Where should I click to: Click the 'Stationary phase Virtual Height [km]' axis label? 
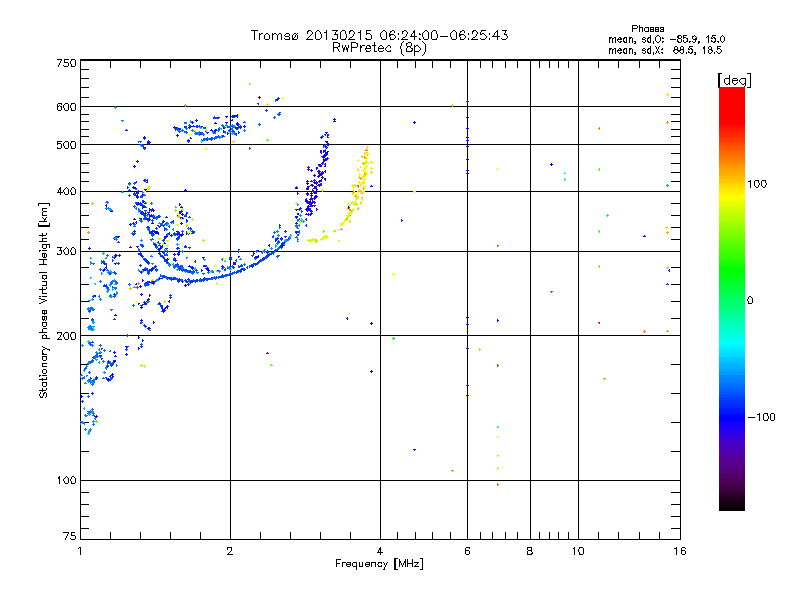tap(43, 301)
